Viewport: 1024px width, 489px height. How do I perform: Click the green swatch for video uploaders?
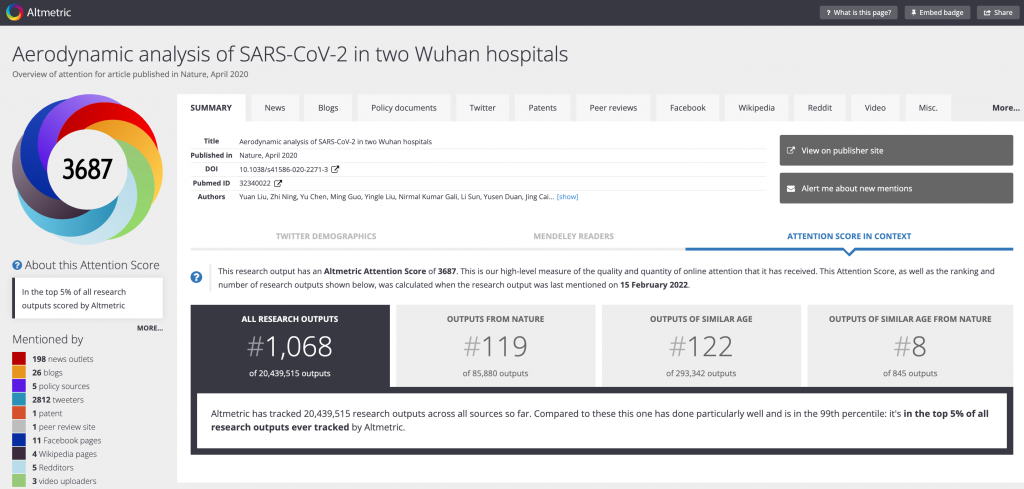pos(19,481)
